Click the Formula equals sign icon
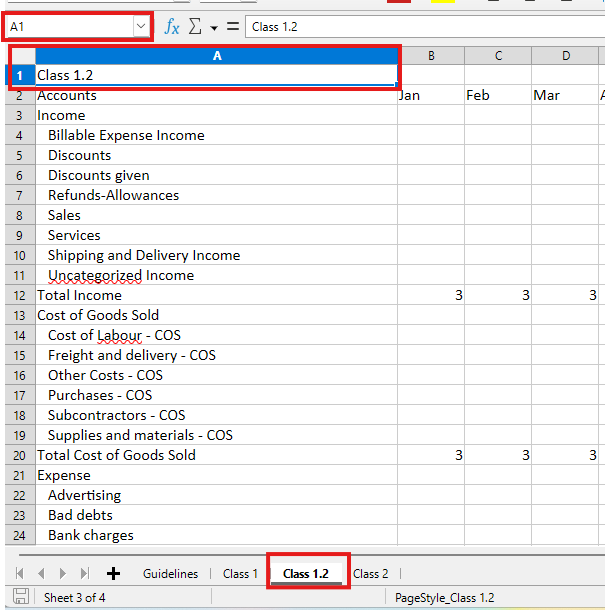The width and height of the screenshot is (605, 610). 232,27
